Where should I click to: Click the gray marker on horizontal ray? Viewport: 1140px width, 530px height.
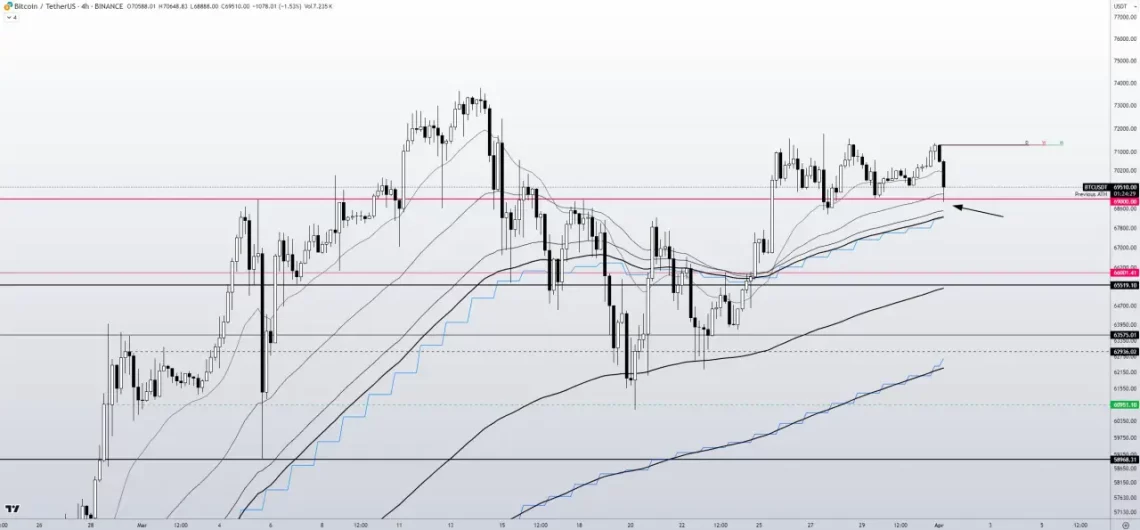[1026, 143]
